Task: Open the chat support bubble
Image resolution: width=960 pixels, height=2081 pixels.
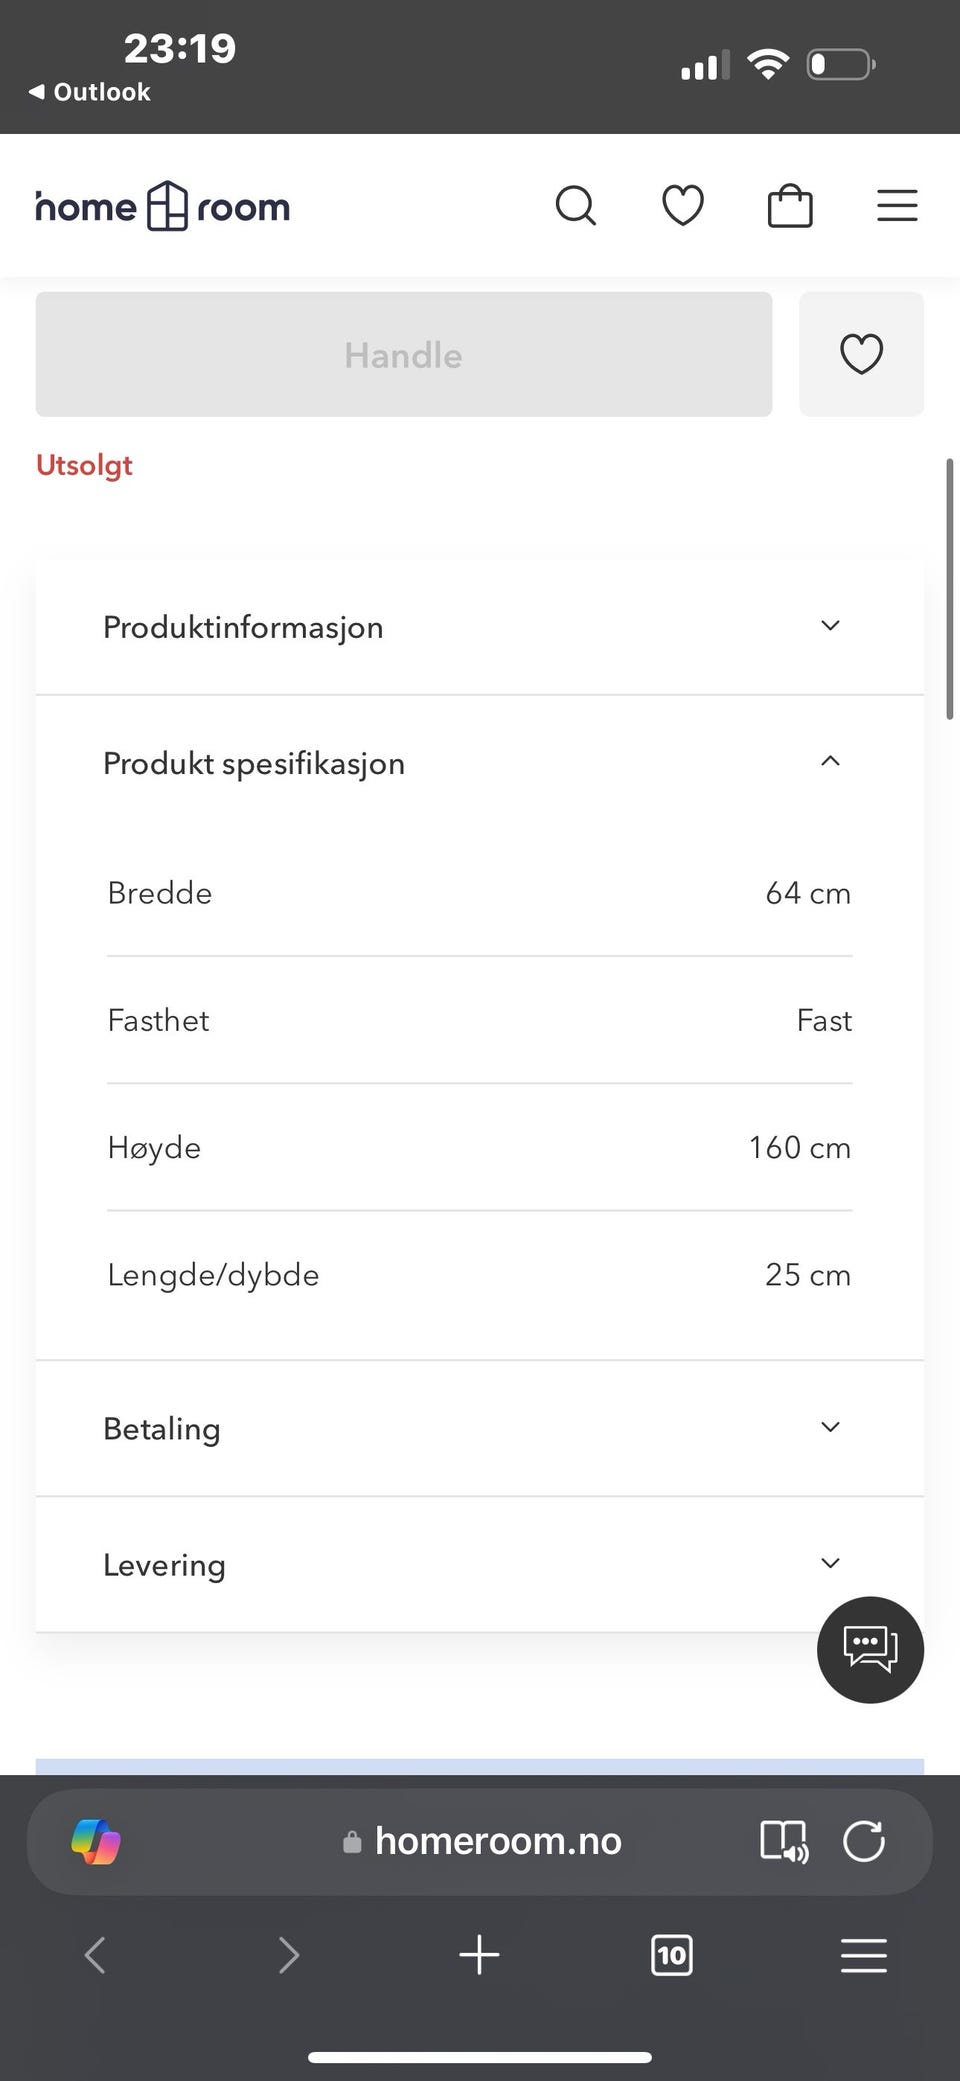Action: click(x=870, y=1649)
